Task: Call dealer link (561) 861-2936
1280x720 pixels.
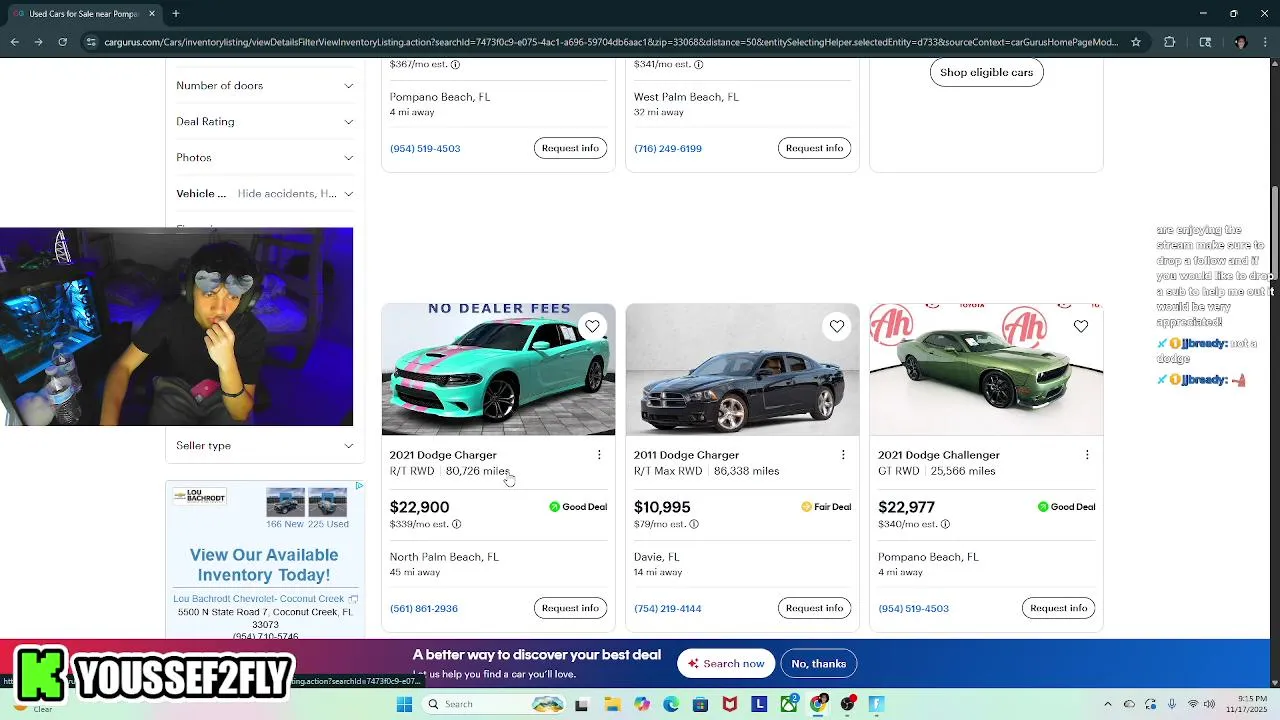Action: point(424,609)
